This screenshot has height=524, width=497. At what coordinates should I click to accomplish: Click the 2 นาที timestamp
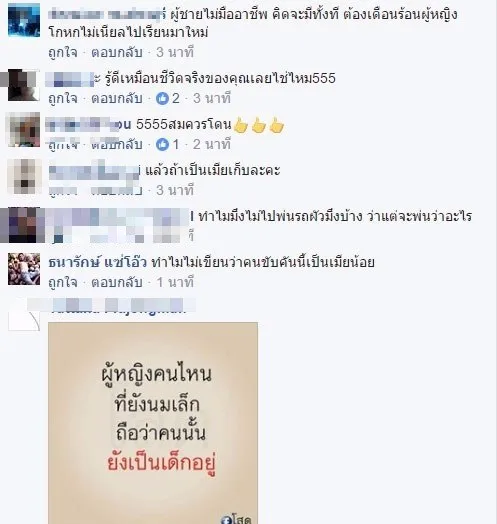click(212, 144)
